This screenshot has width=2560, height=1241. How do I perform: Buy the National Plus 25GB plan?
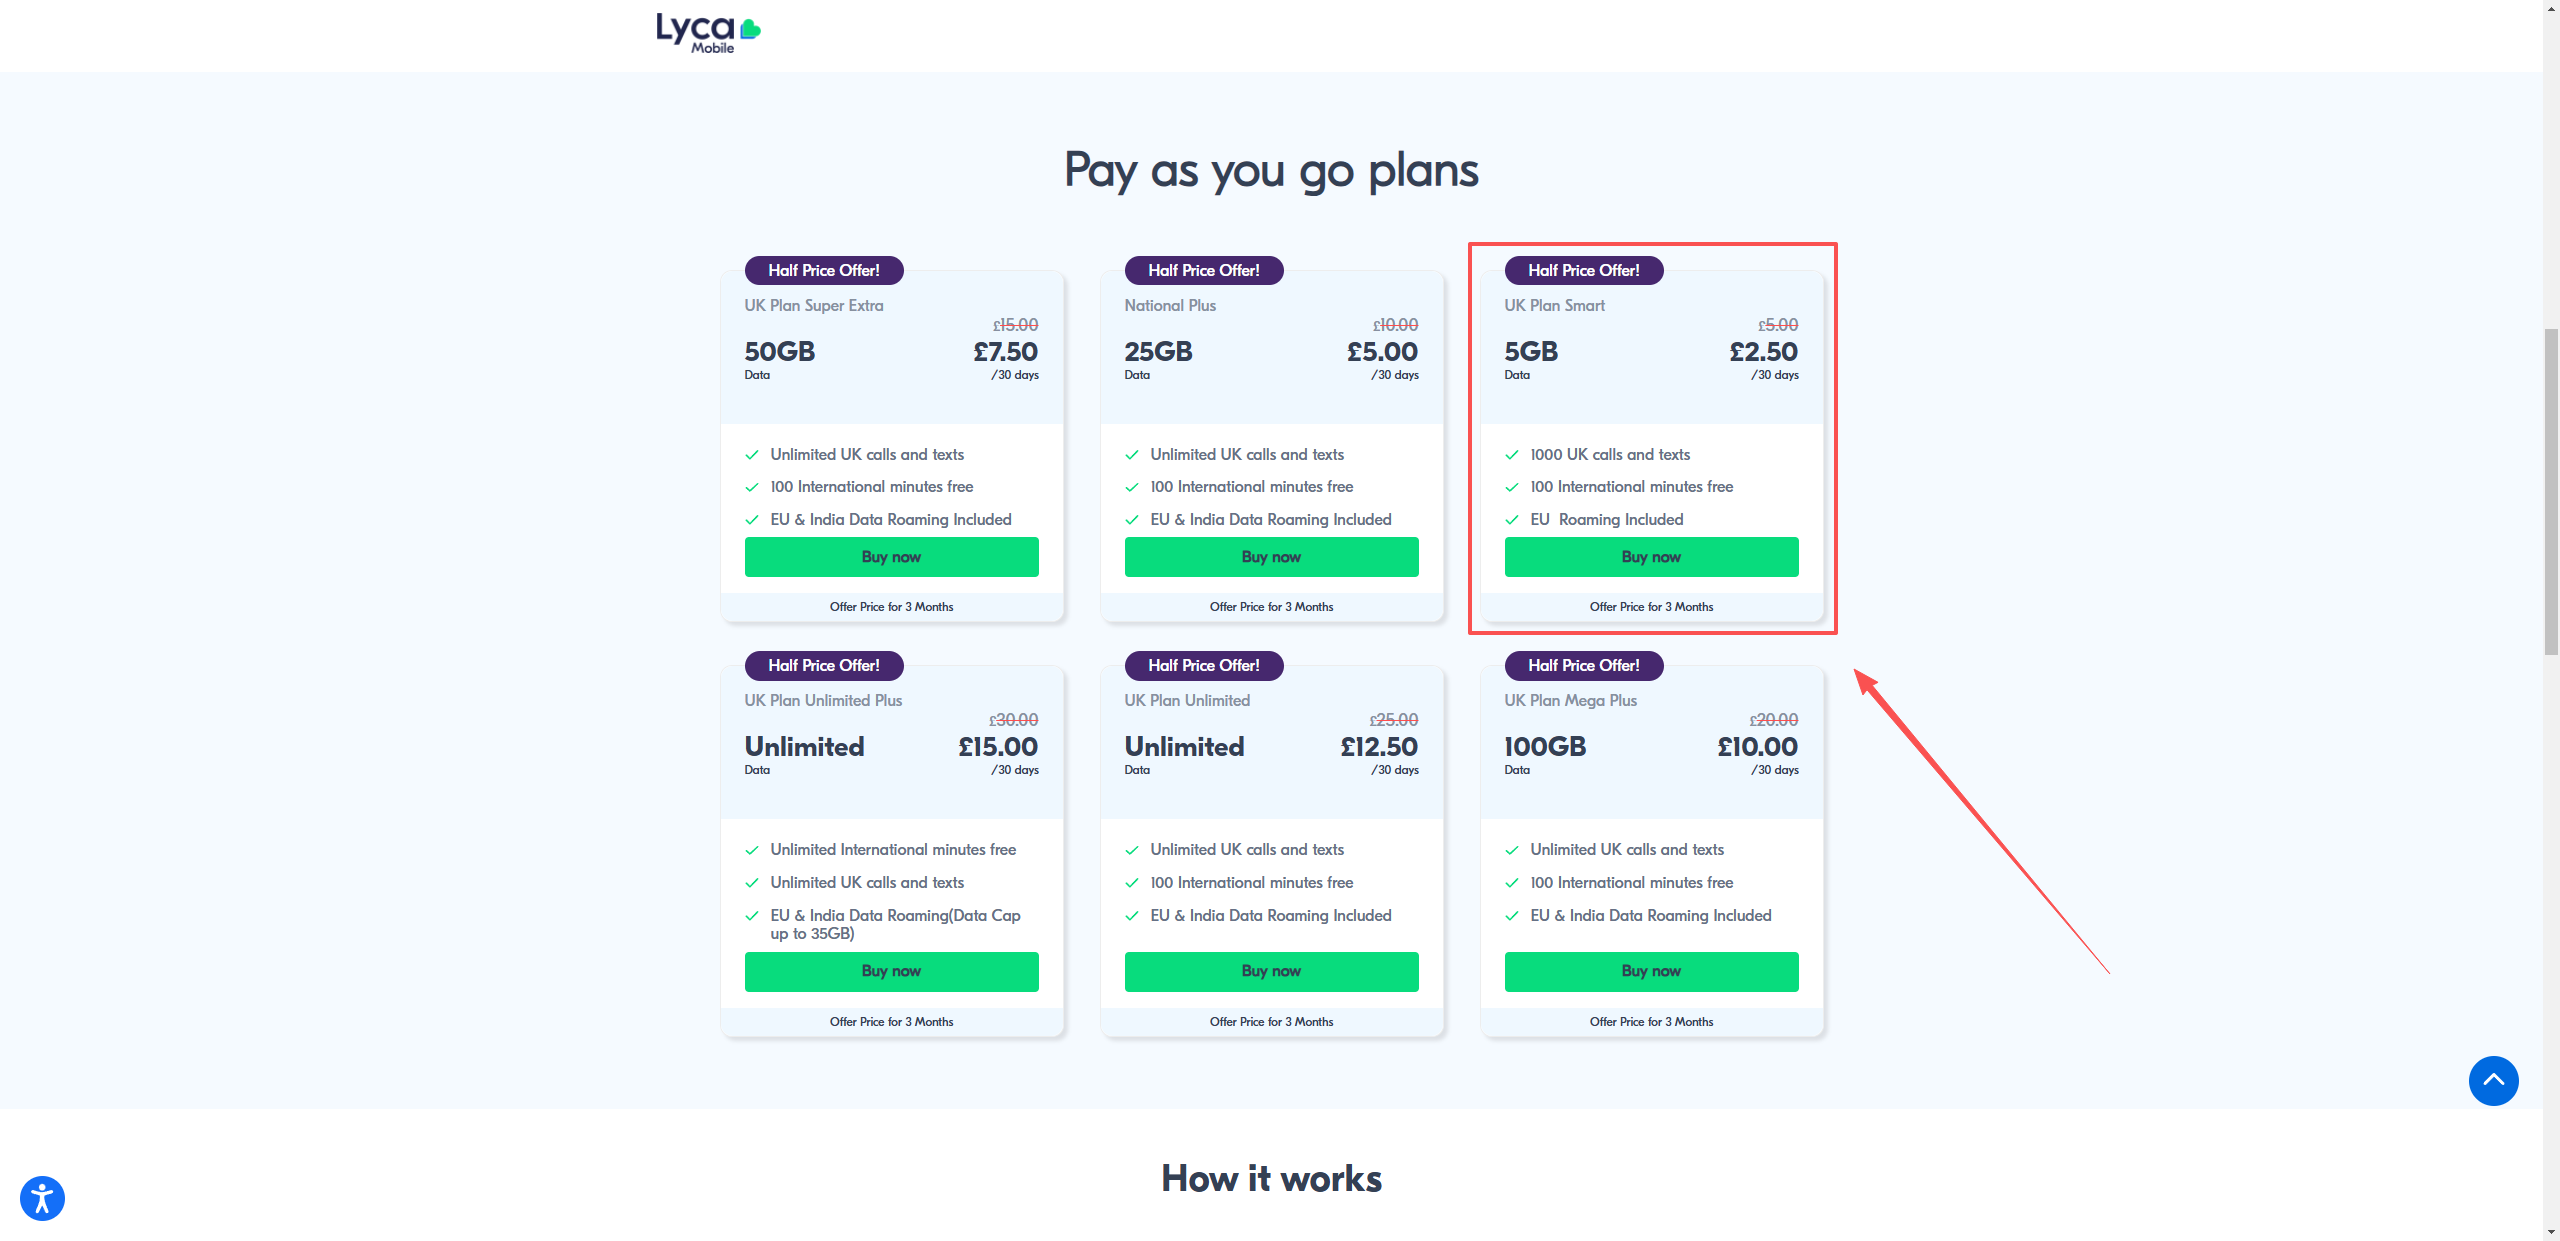coord(1271,557)
